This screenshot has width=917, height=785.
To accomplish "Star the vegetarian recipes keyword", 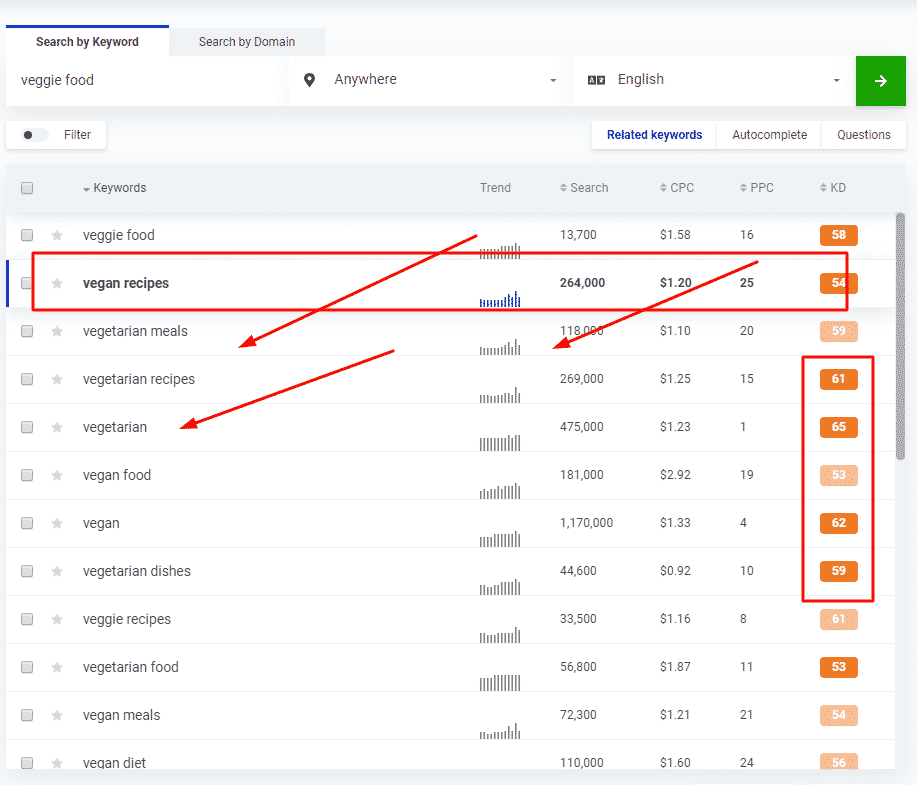I will click(57, 379).
